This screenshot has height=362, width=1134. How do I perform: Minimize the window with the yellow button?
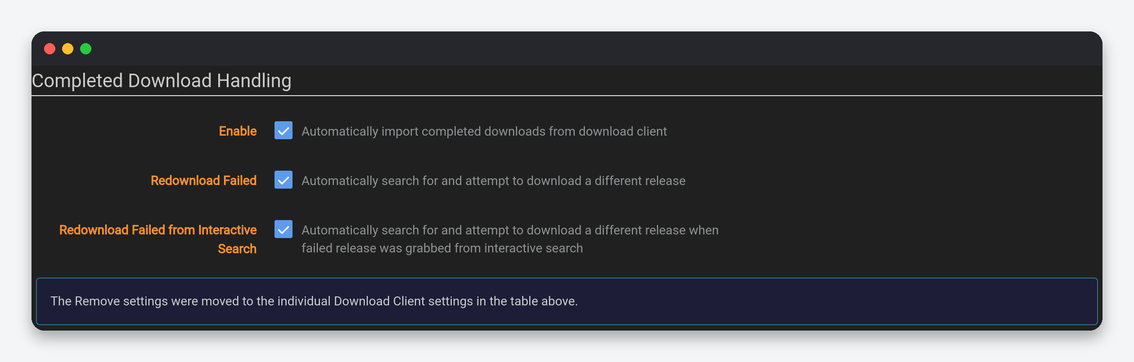tap(68, 49)
